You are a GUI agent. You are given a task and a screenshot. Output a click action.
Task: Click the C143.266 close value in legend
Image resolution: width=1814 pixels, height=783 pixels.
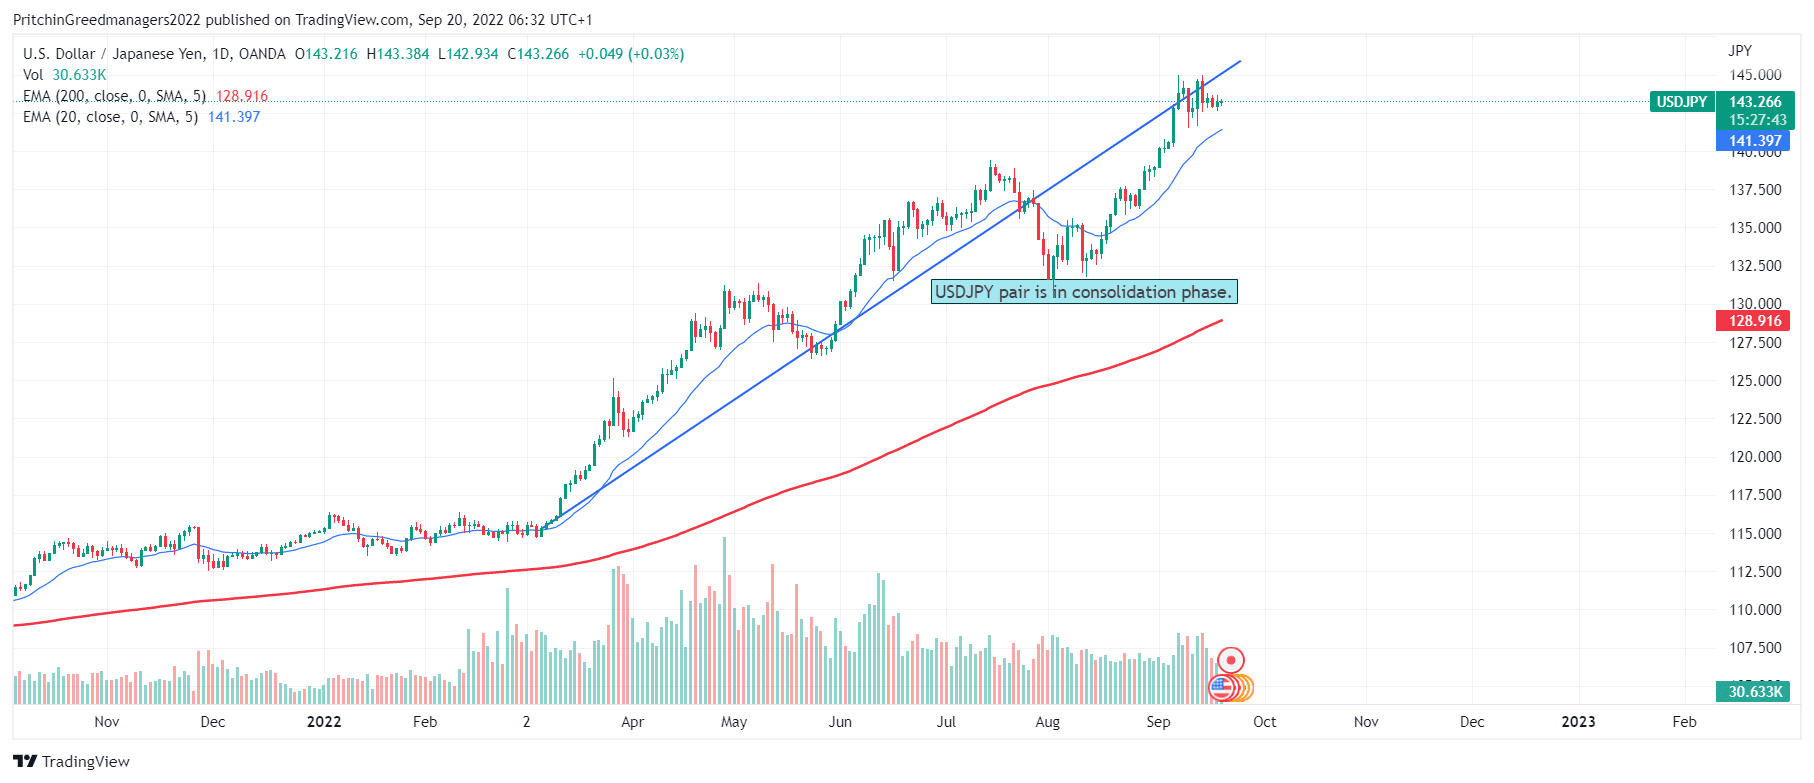[x=538, y=54]
